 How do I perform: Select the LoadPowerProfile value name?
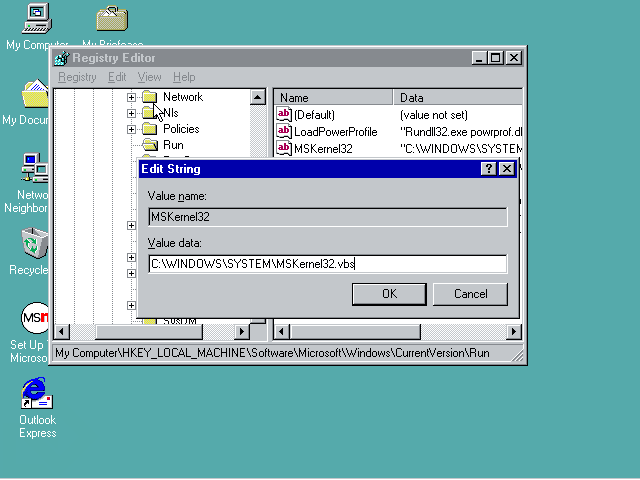tap(336, 132)
